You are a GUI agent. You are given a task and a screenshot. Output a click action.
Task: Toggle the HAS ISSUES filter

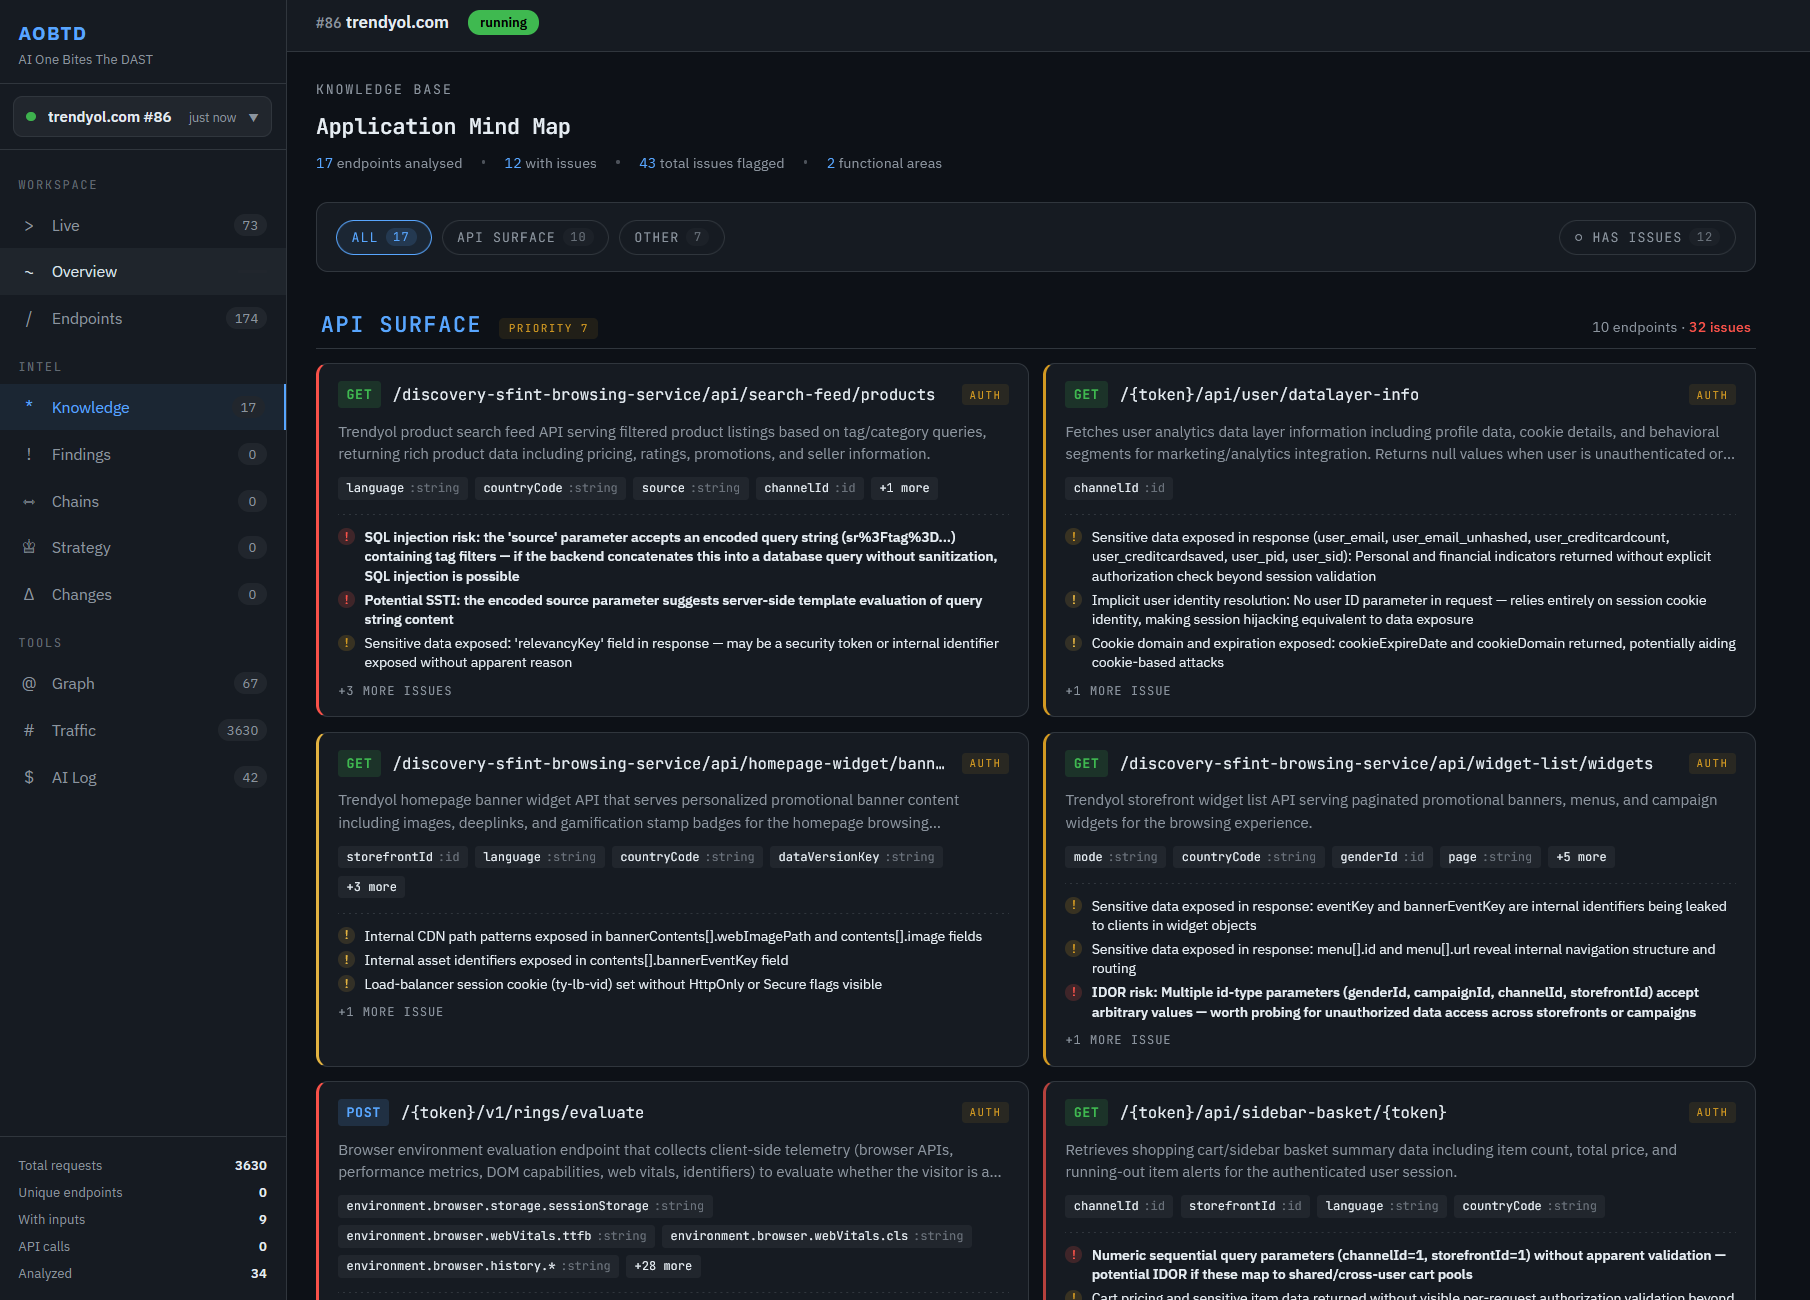(x=1646, y=237)
